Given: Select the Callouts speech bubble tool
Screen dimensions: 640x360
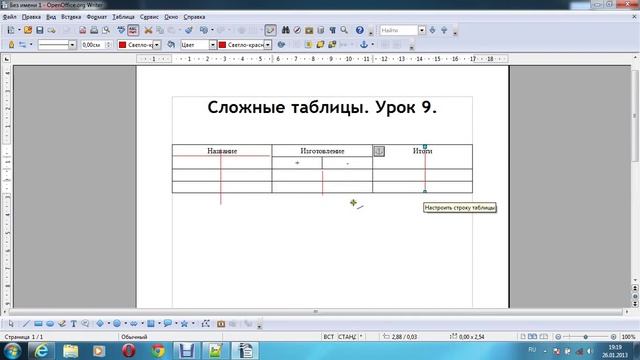Looking at the screenshot, I should [x=167, y=324].
